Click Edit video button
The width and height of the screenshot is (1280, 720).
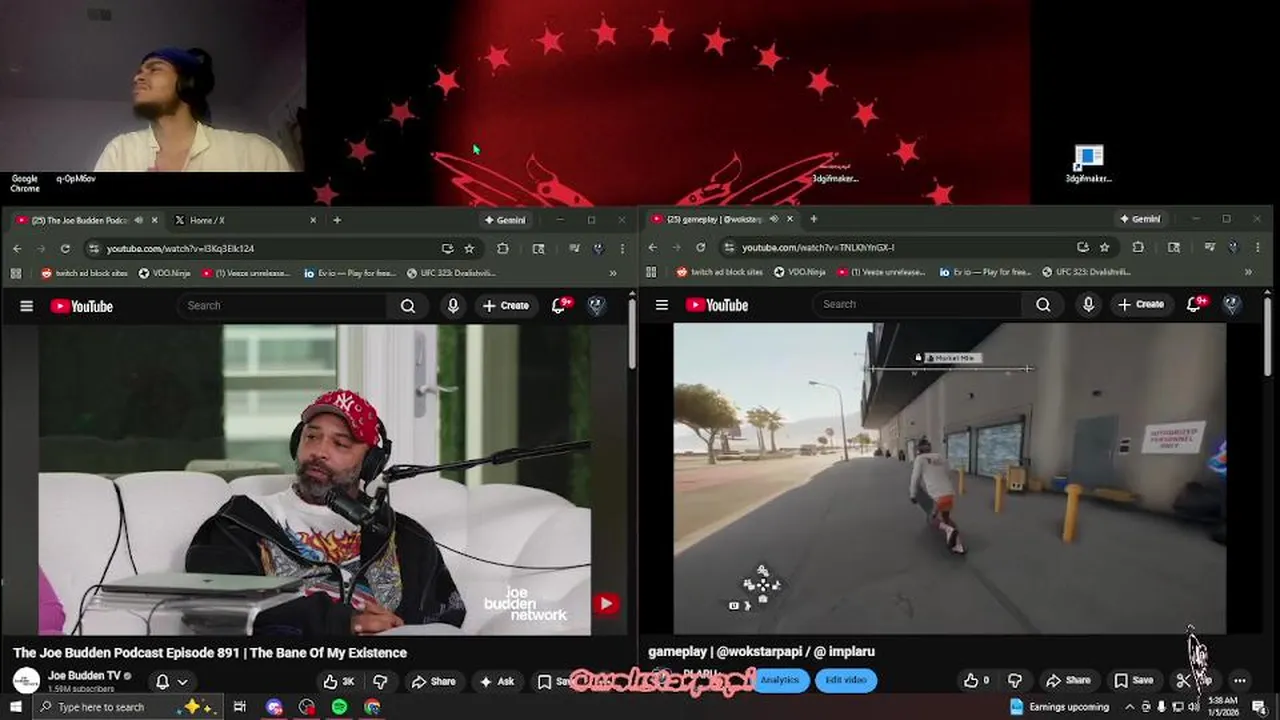pyautogui.click(x=846, y=680)
